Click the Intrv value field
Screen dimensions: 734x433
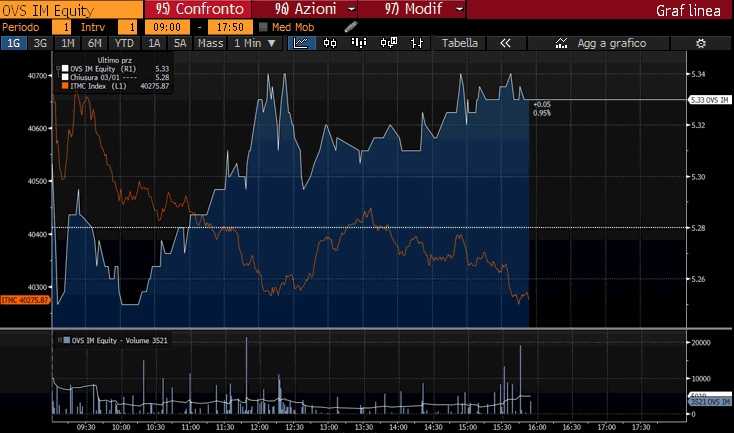(127, 27)
